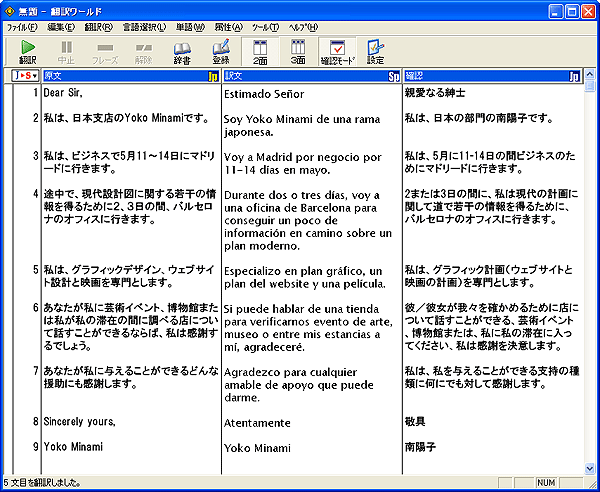600x492 pixels.
Task: Open the 言語選択(L) menu
Action: coord(144,27)
